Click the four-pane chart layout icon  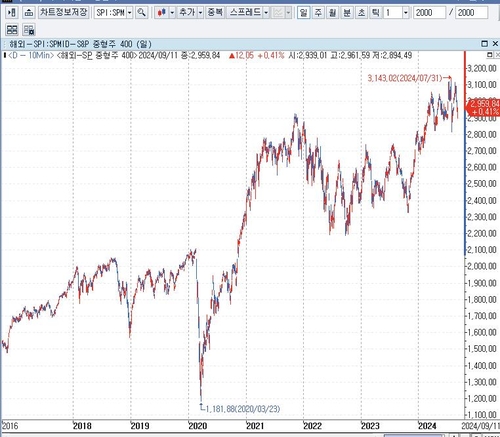tap(12, 30)
